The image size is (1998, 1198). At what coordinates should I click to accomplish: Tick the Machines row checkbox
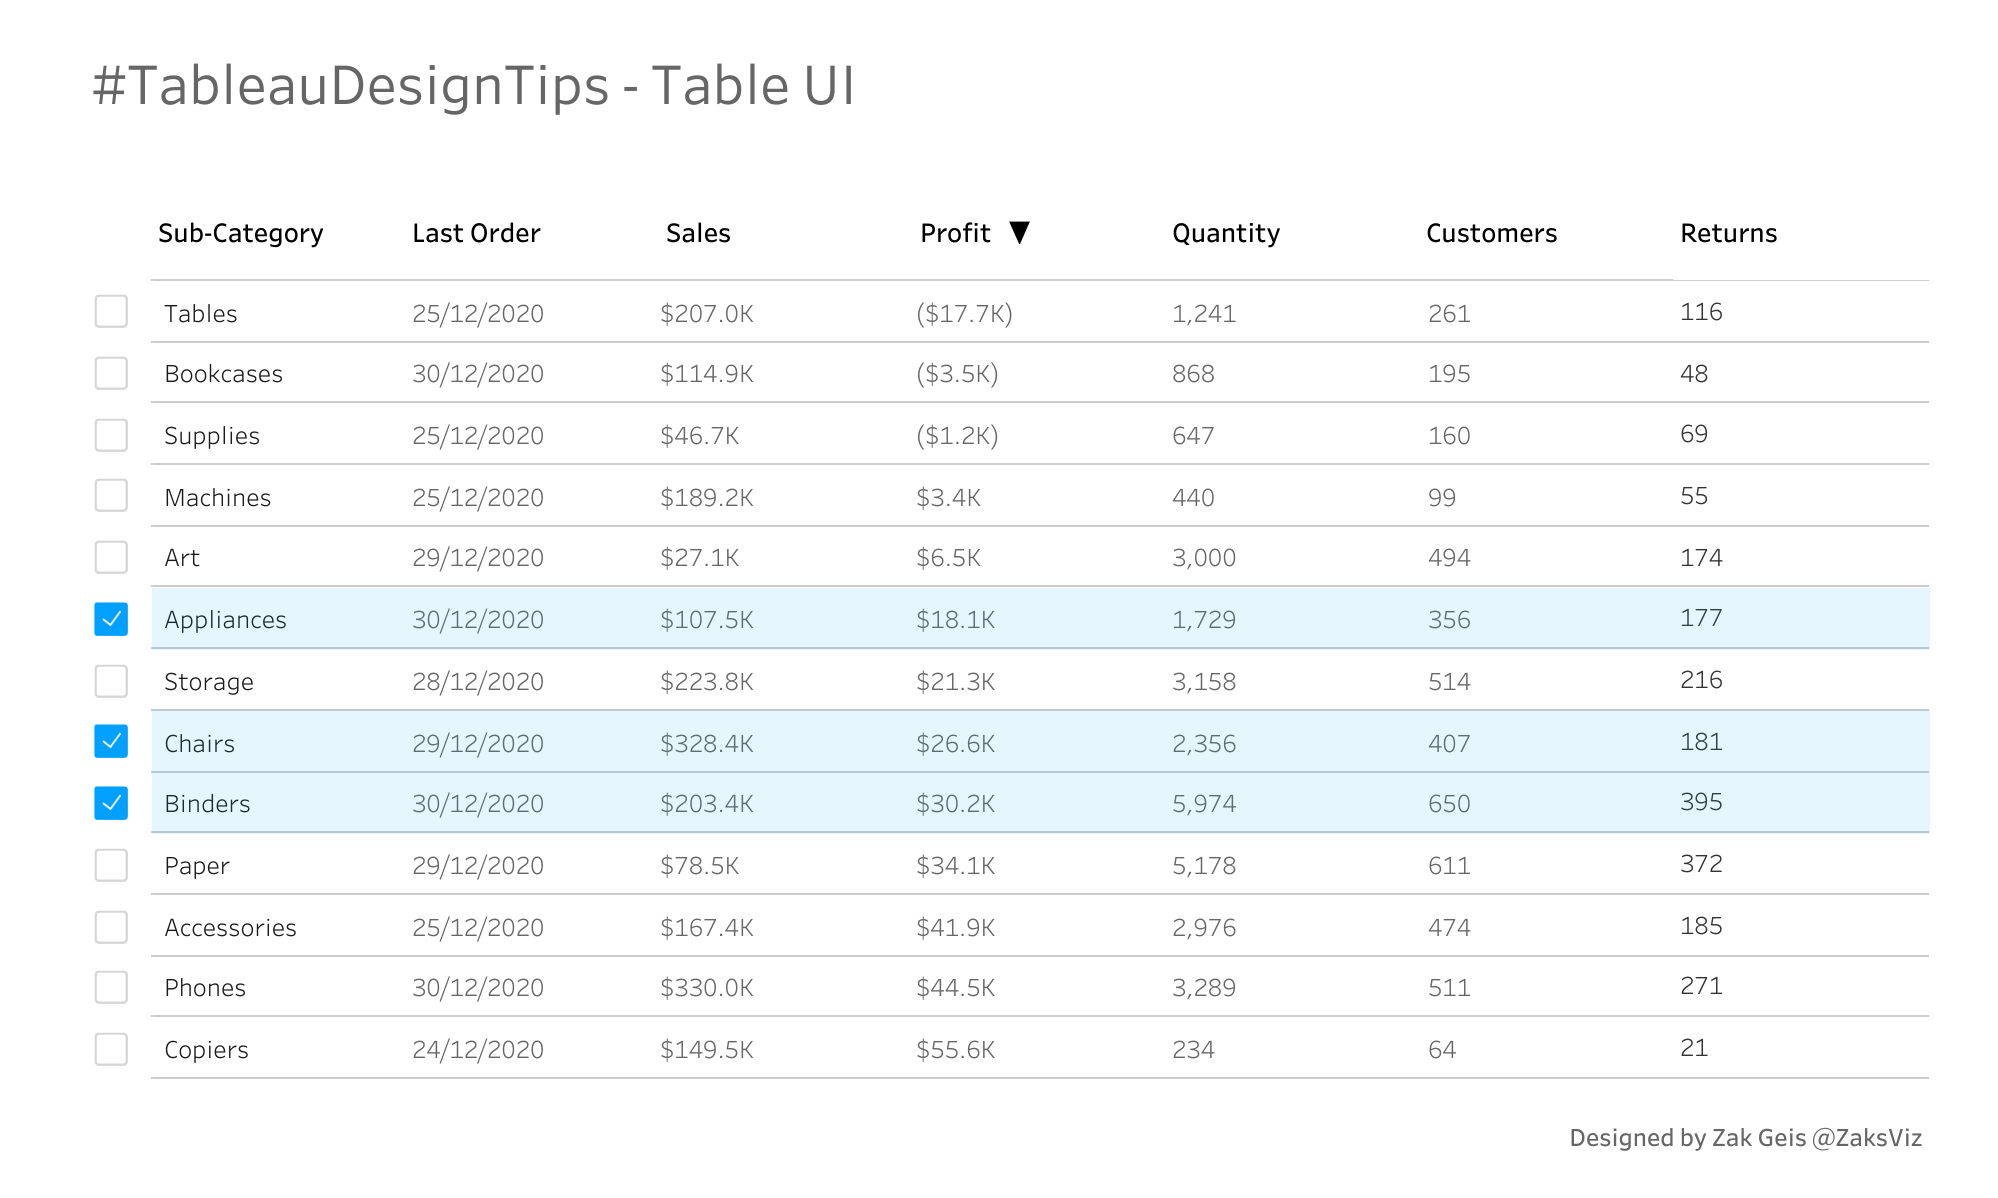point(111,495)
